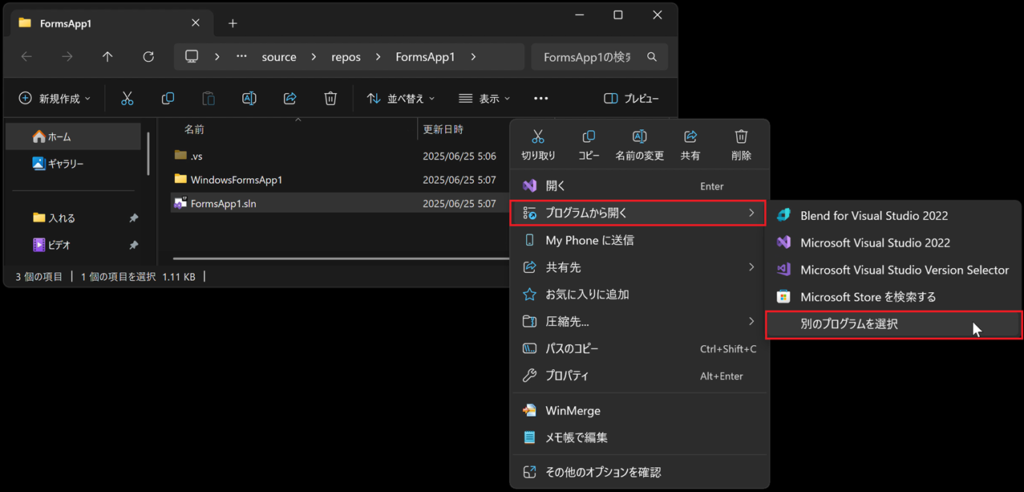
Task: Go forward with the right arrow button
Action: (x=67, y=57)
